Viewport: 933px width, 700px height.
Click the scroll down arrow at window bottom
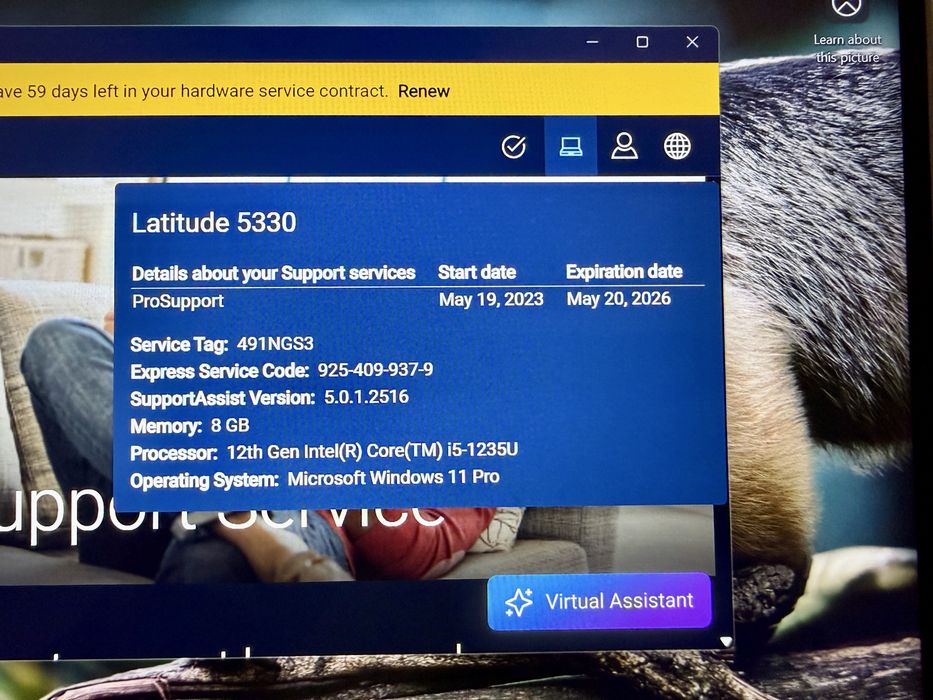pyautogui.click(x=725, y=642)
